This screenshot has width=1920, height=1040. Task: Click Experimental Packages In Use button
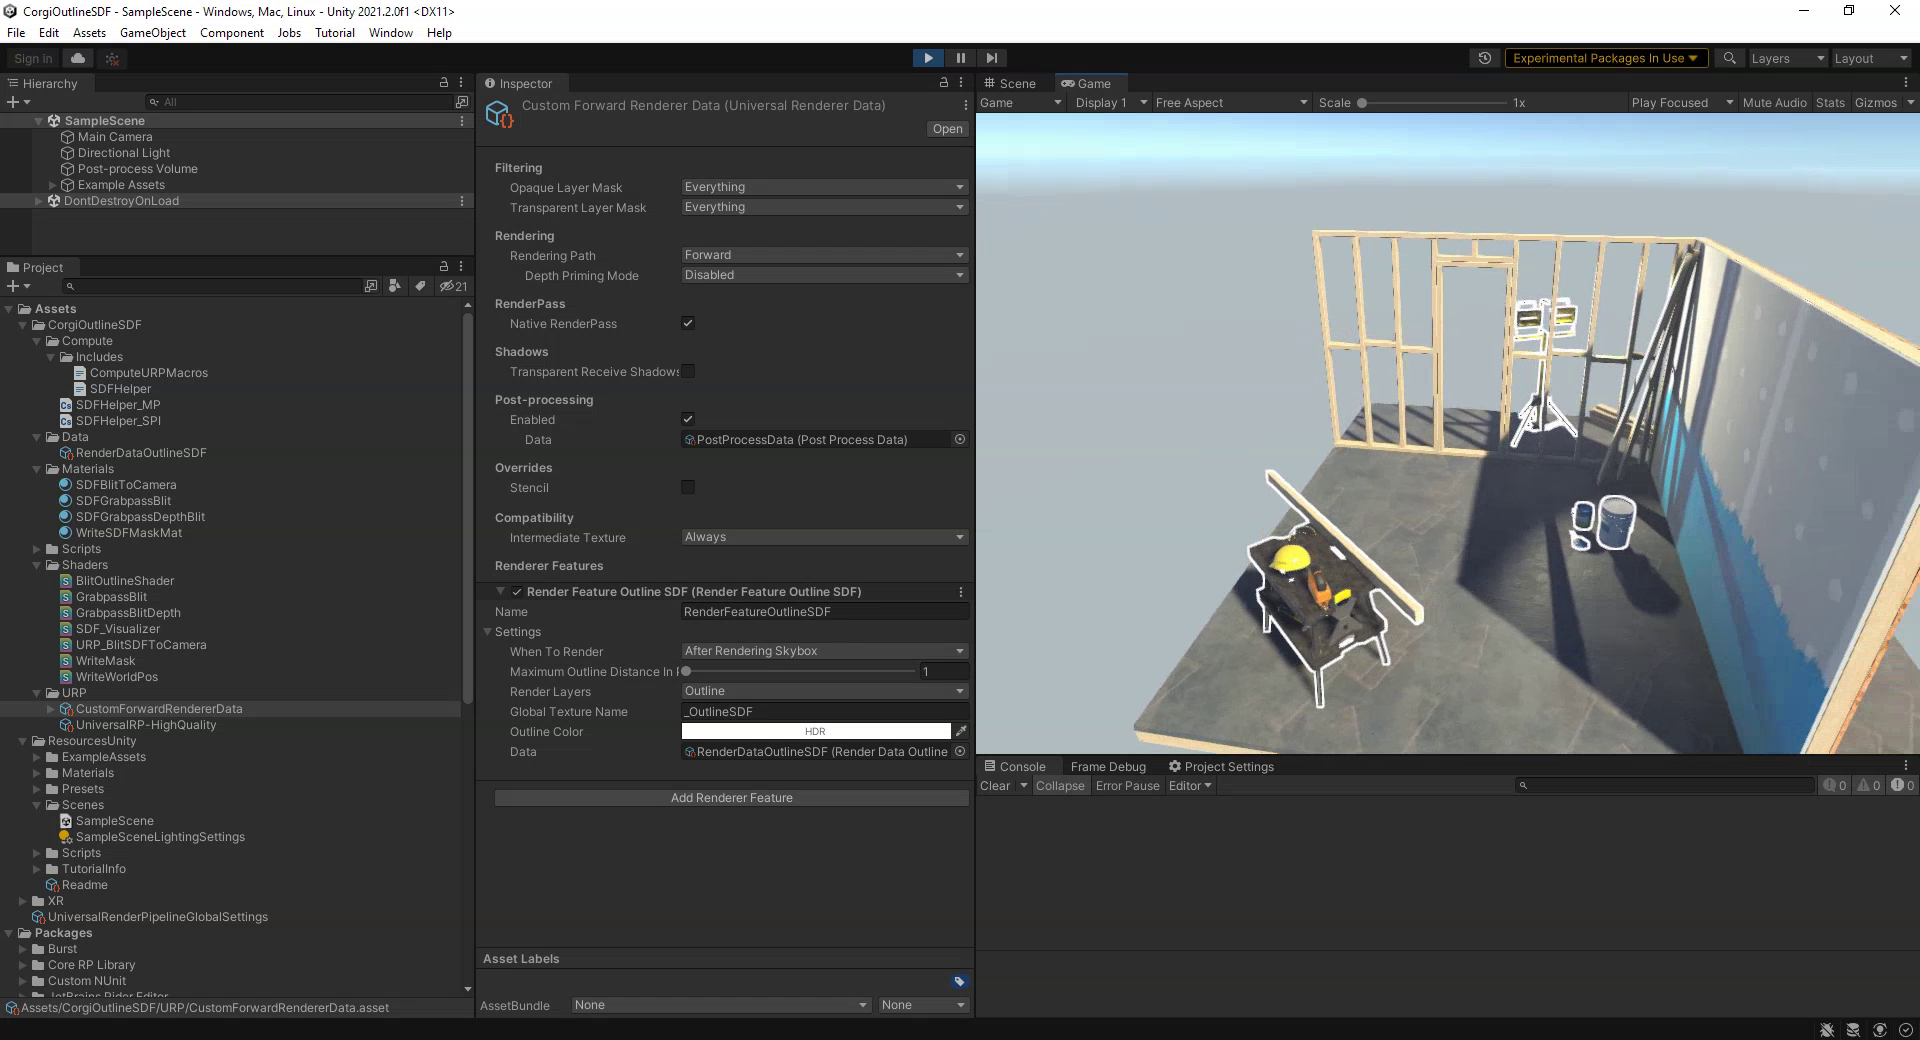(1605, 58)
